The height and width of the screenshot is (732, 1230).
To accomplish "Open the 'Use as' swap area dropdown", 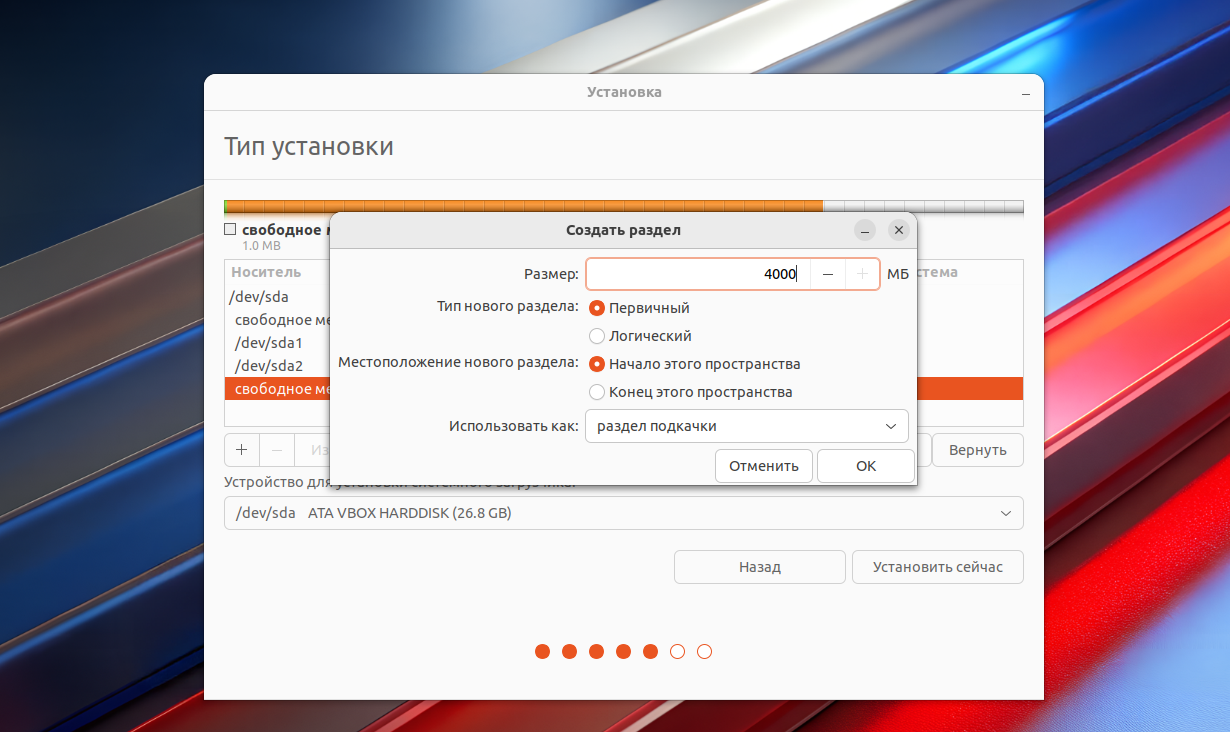I will point(746,426).
